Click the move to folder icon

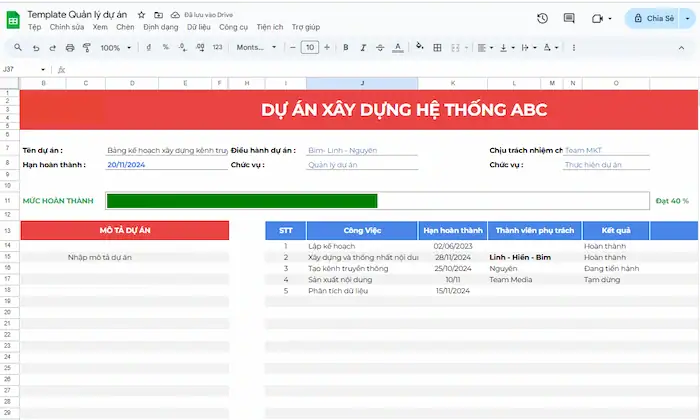(x=158, y=15)
